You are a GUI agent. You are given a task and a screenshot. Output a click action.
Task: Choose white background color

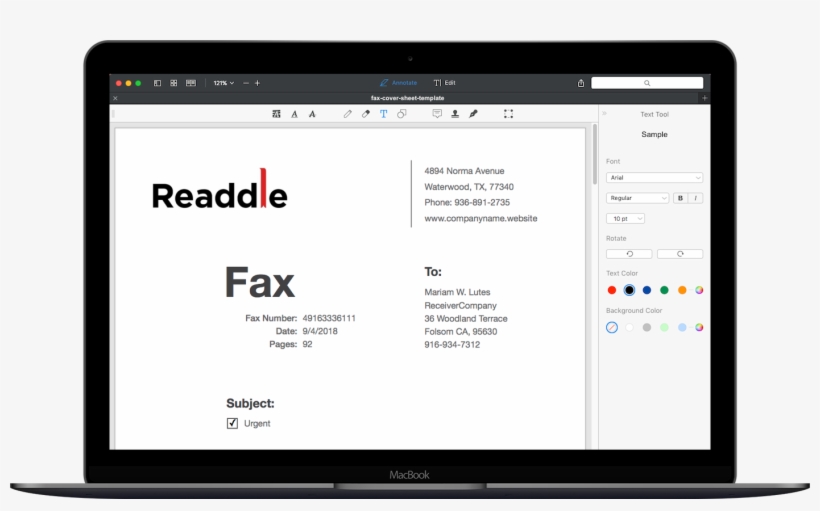point(629,327)
